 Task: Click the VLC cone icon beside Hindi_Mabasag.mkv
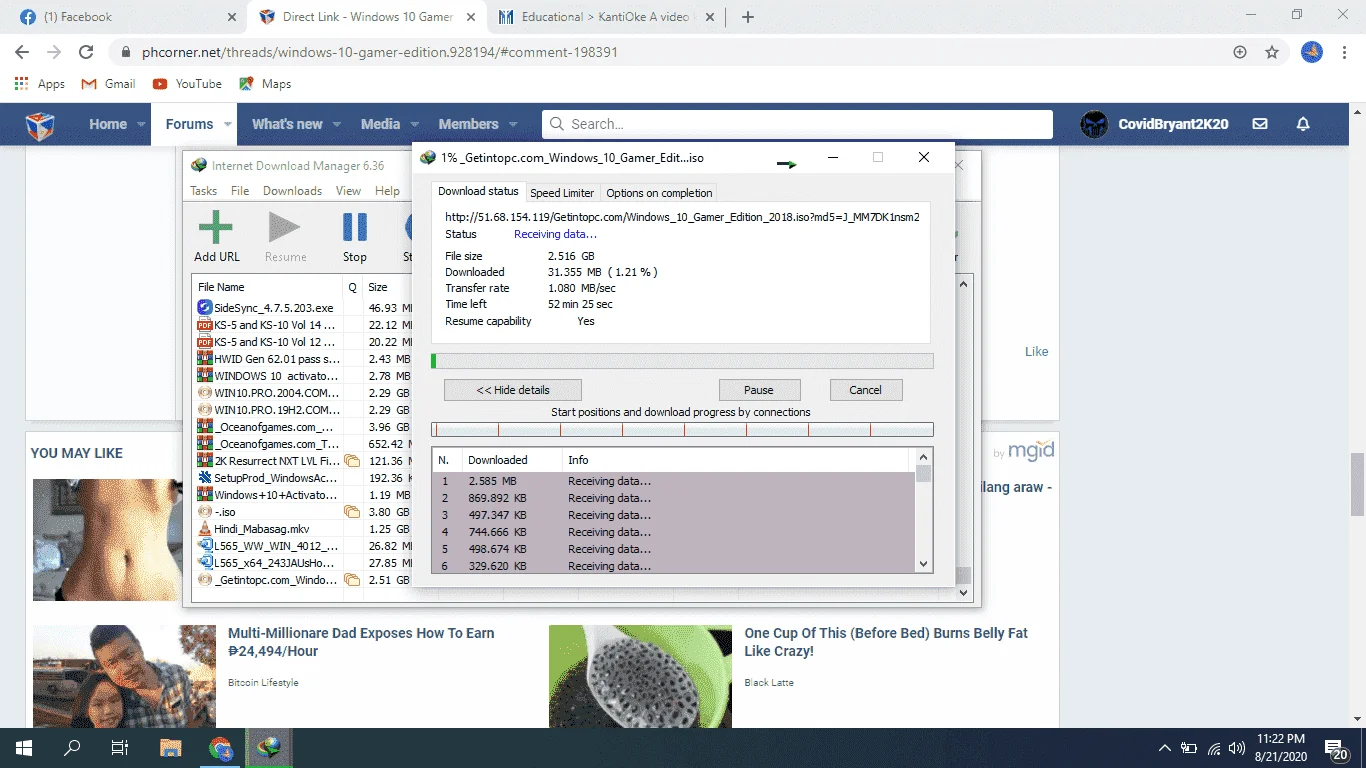coord(205,528)
